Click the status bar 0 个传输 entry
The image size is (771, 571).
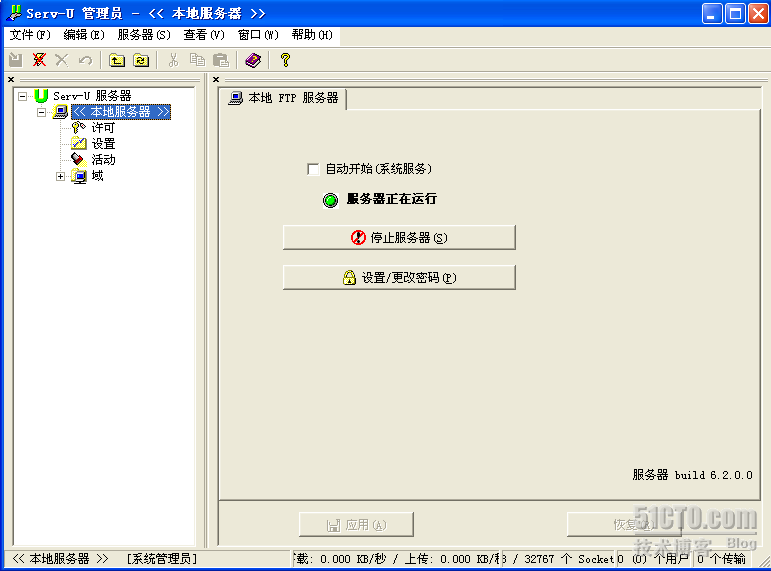point(721,559)
